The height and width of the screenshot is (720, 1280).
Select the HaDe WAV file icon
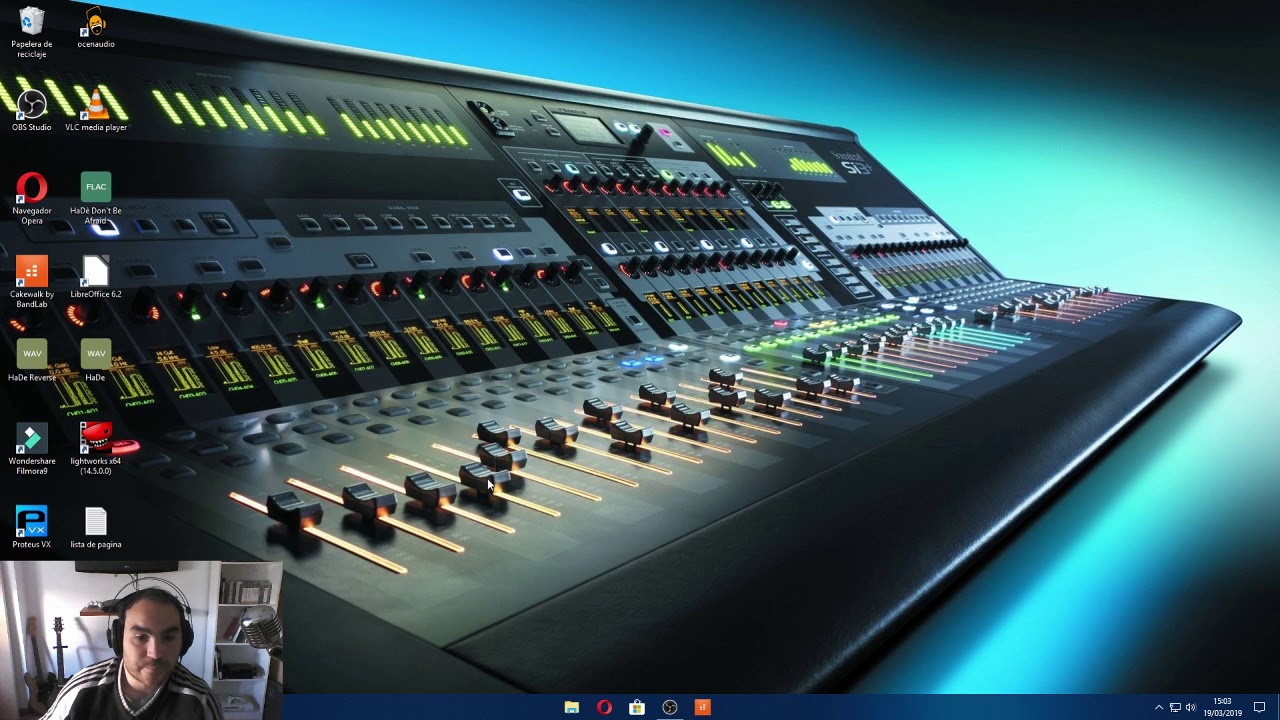pos(96,361)
